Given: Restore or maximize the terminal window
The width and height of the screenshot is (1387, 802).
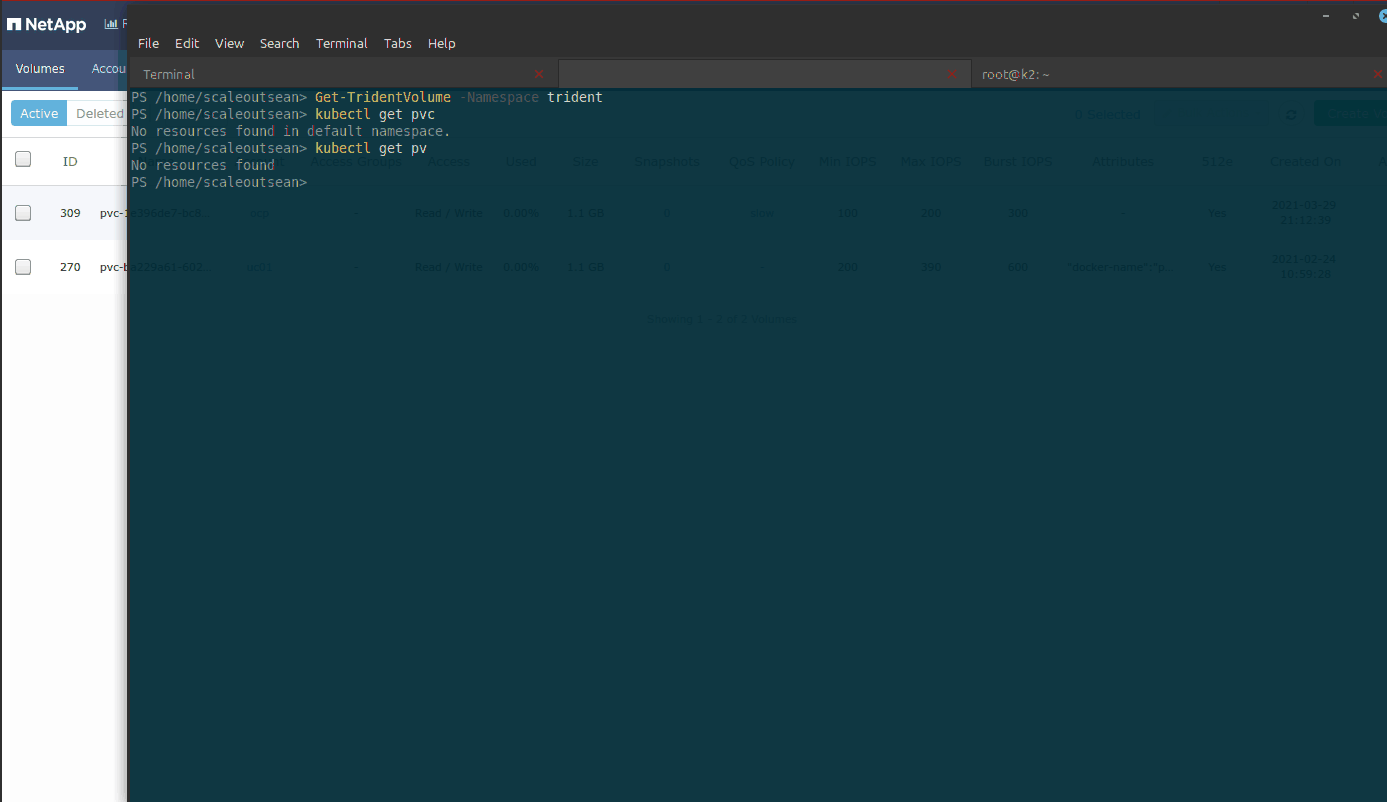Looking at the screenshot, I should point(1356,16).
